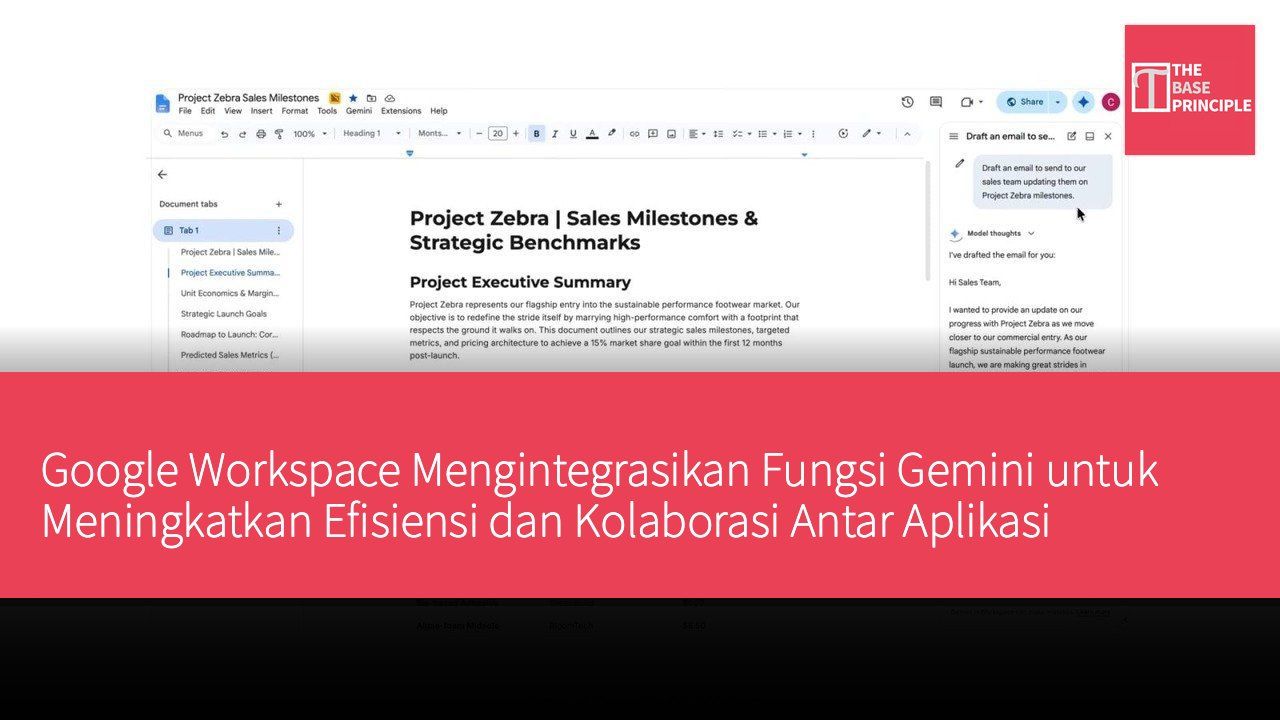Collapse the toolbar header with chevron
The width and height of the screenshot is (1280, 720).
click(x=907, y=133)
